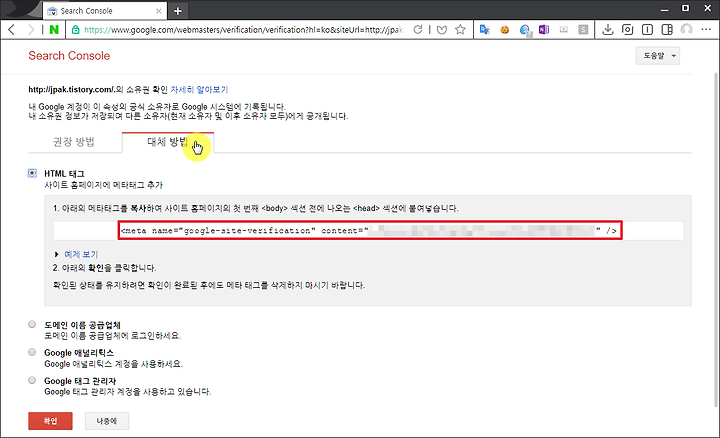Close the Search Console browser tab
The height and width of the screenshot is (438, 720).
click(x=159, y=11)
